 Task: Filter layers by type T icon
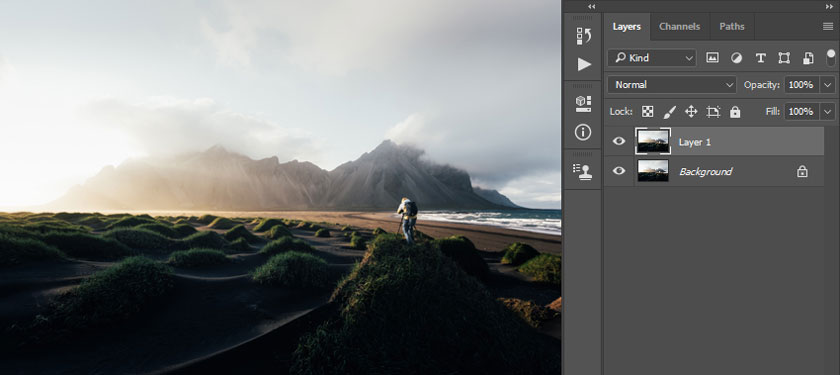tap(760, 58)
